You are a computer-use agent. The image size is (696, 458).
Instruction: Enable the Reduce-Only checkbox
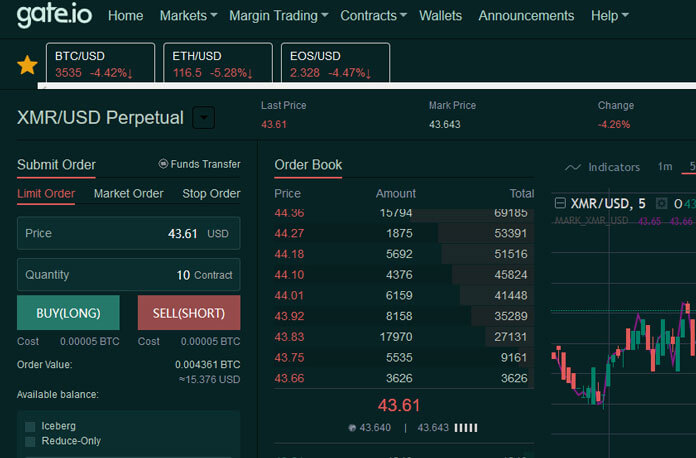tap(30, 442)
